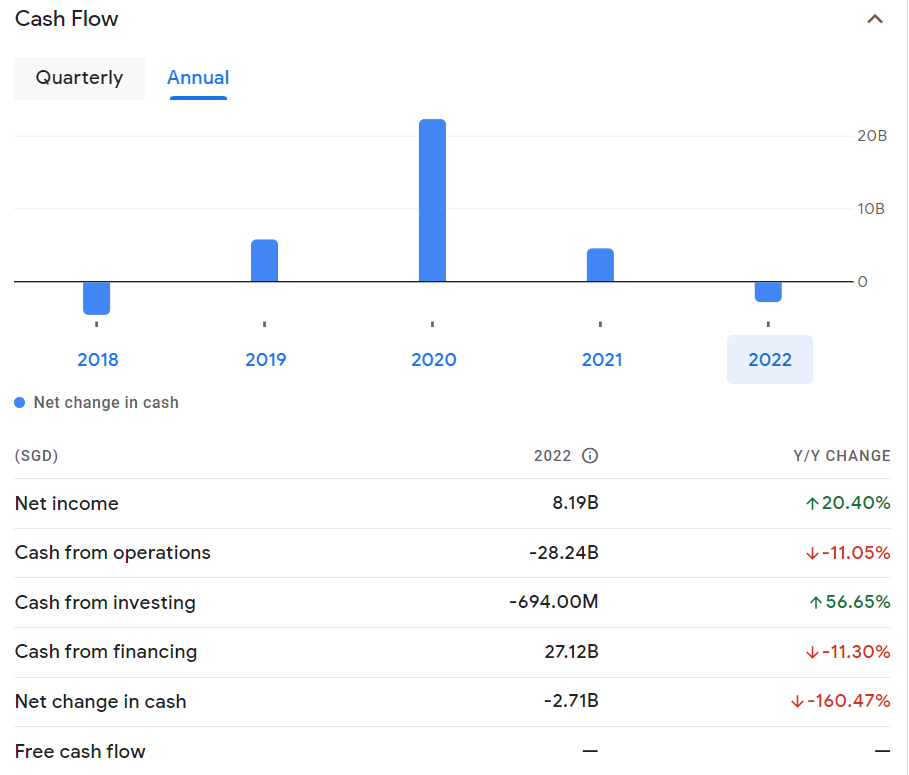
Task: Click the '2022' column header text
Action: [552, 456]
